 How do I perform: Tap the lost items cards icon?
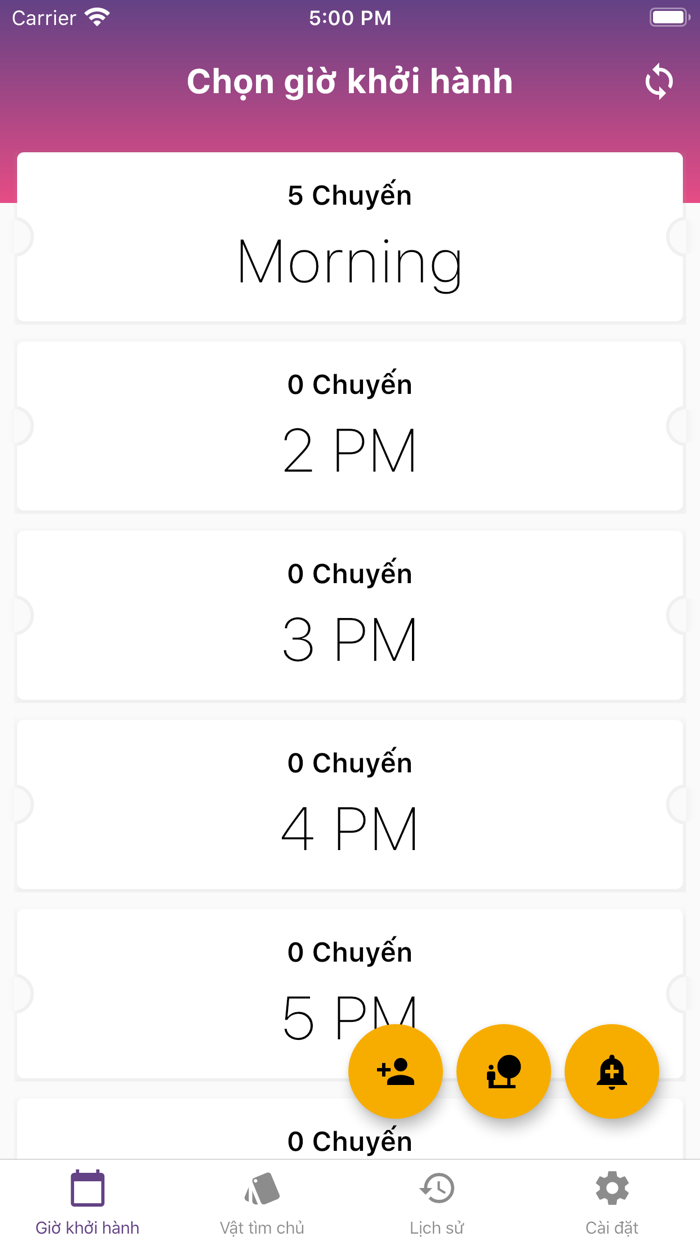click(x=262, y=1188)
